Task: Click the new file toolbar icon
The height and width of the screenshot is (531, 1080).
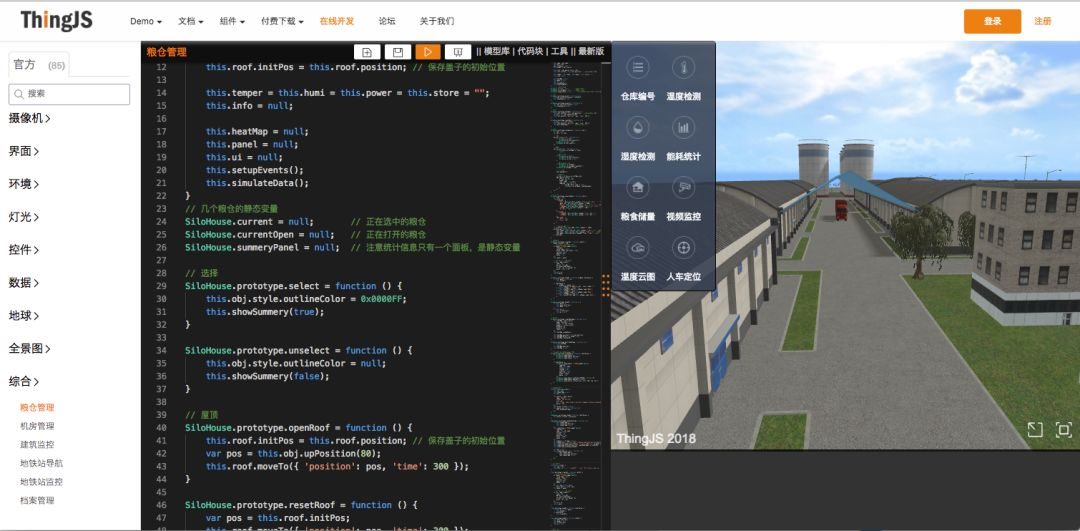Action: click(367, 52)
